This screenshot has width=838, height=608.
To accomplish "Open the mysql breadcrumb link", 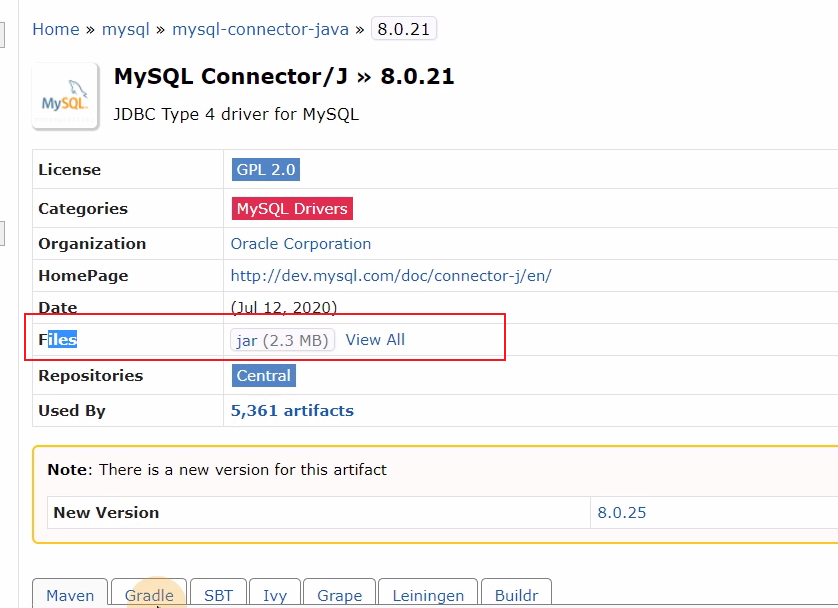I will (126, 29).
